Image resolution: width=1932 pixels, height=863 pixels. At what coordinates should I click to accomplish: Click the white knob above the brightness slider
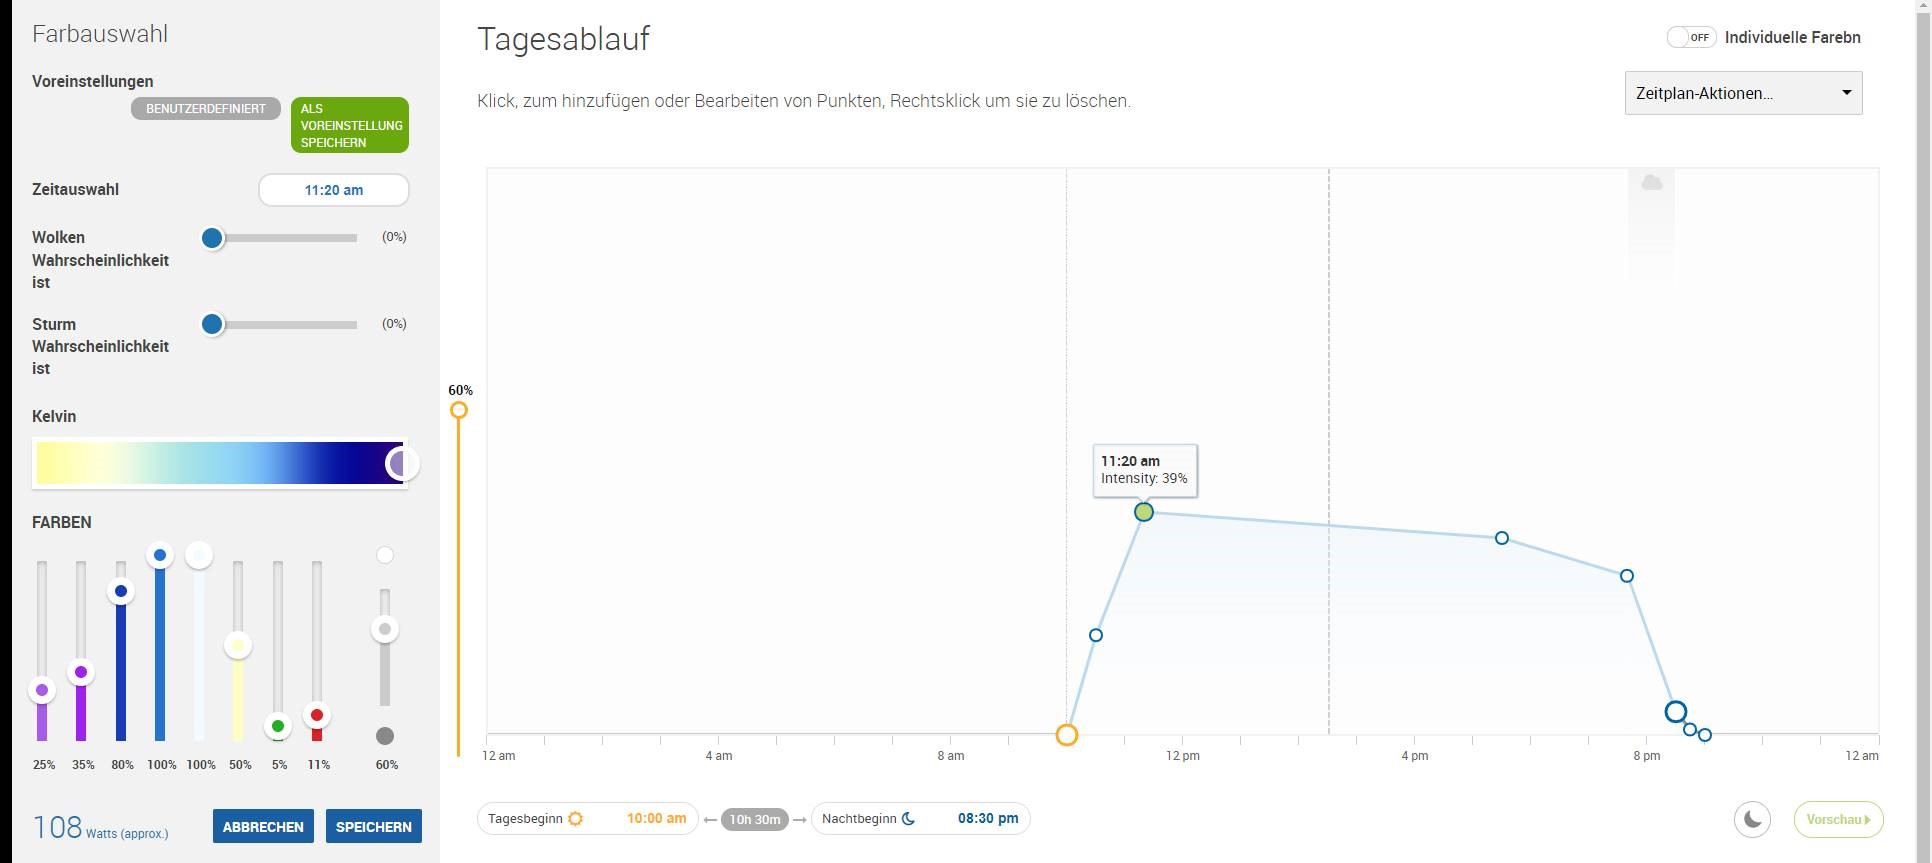(385, 555)
